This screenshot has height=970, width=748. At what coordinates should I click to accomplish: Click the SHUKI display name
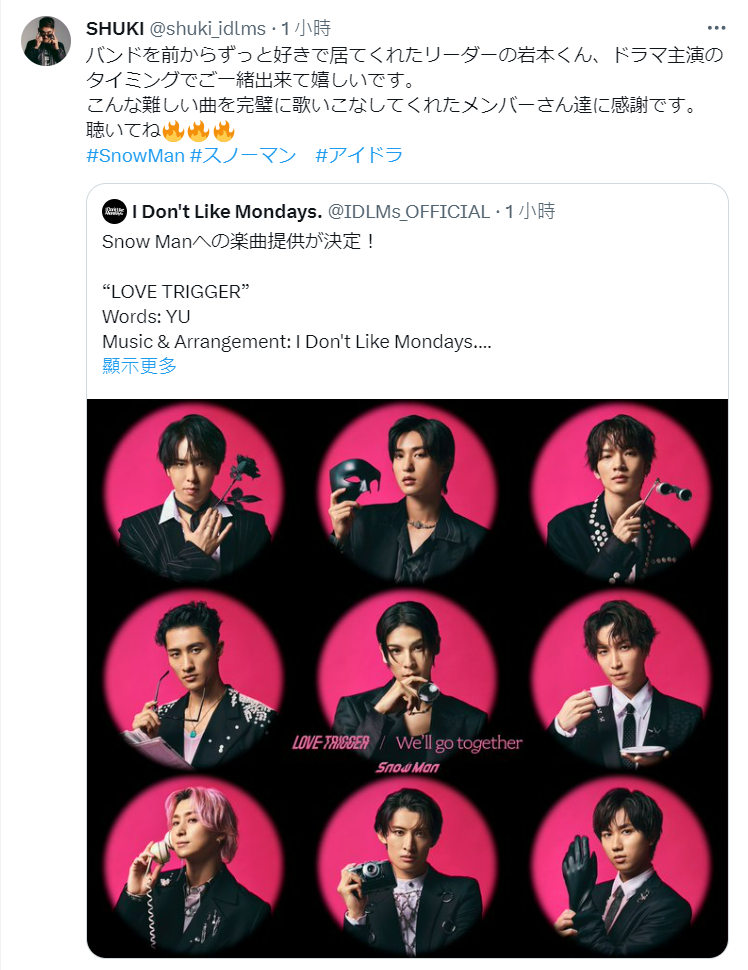pos(115,28)
